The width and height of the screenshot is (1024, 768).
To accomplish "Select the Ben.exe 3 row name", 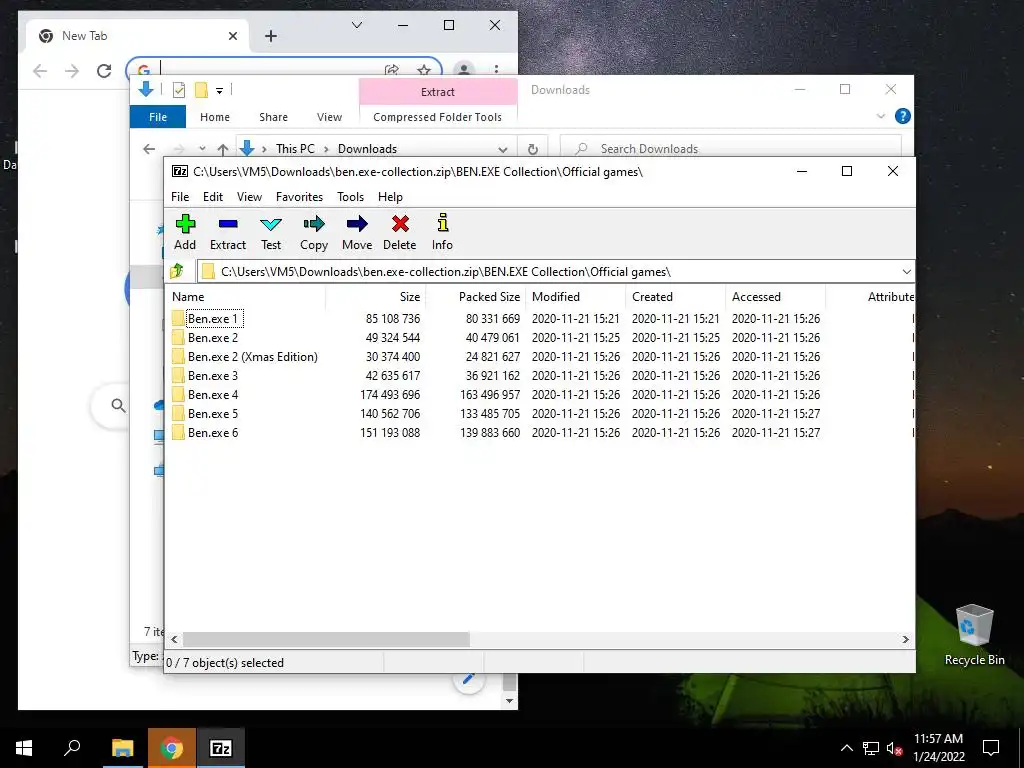I will pos(213,376).
